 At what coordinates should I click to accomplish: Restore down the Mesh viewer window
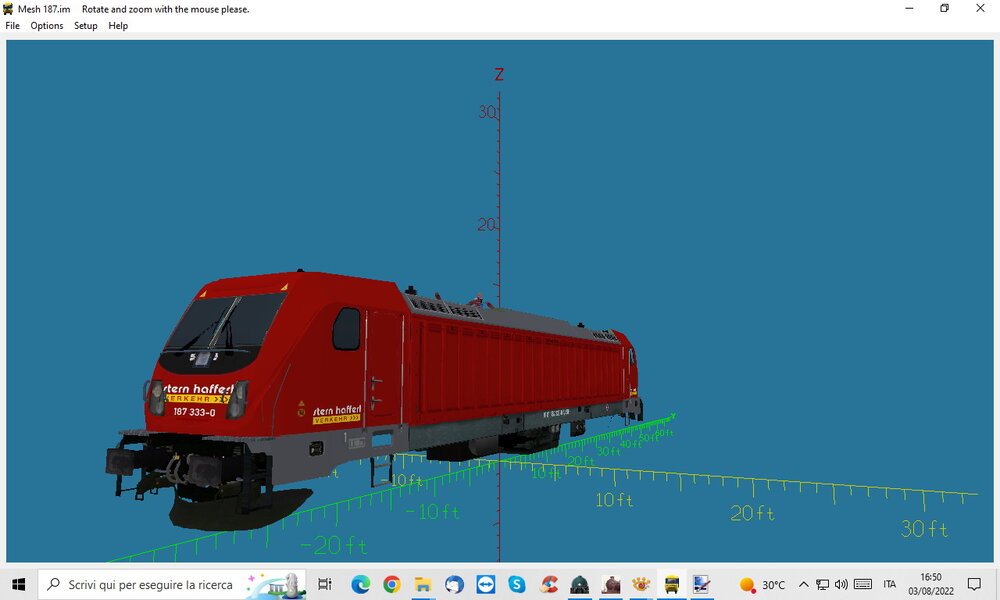(945, 8)
